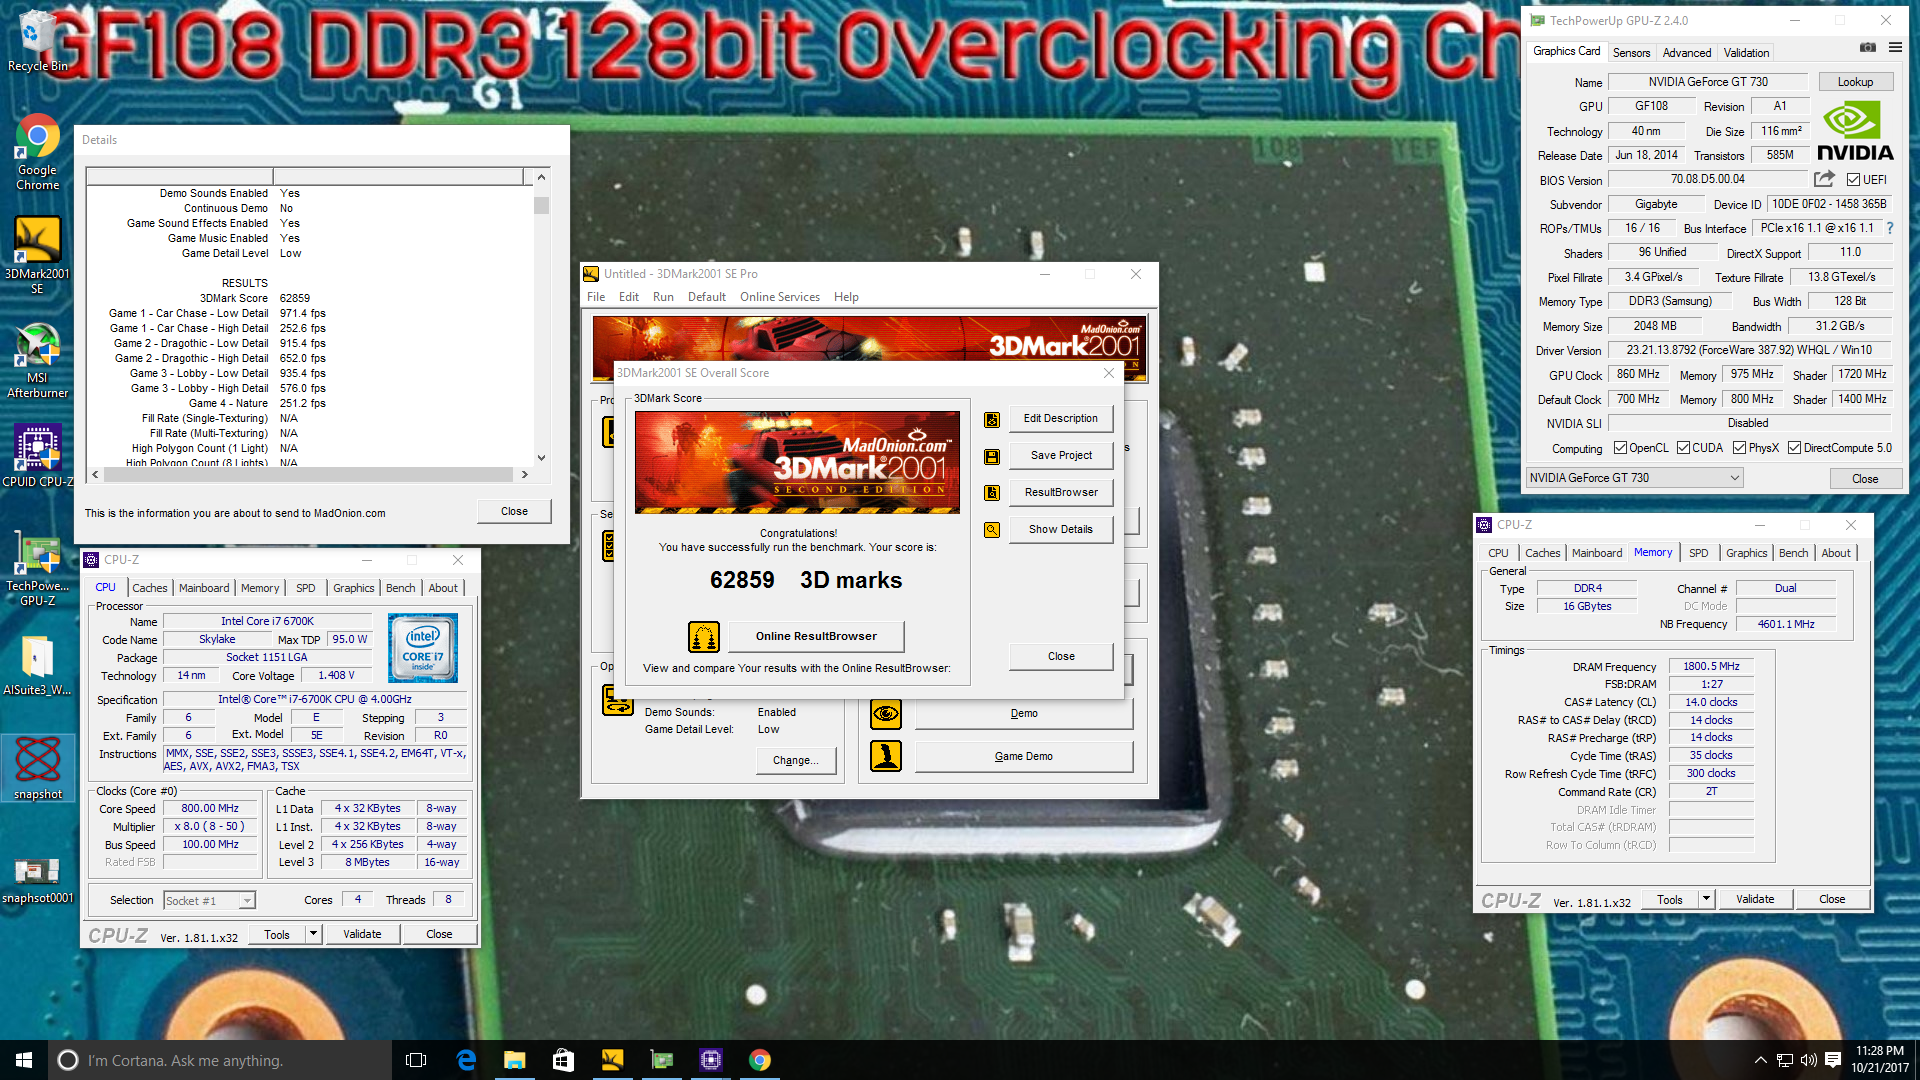Open File Explorer from the taskbar
1920x1080 pixels.
(x=514, y=1060)
